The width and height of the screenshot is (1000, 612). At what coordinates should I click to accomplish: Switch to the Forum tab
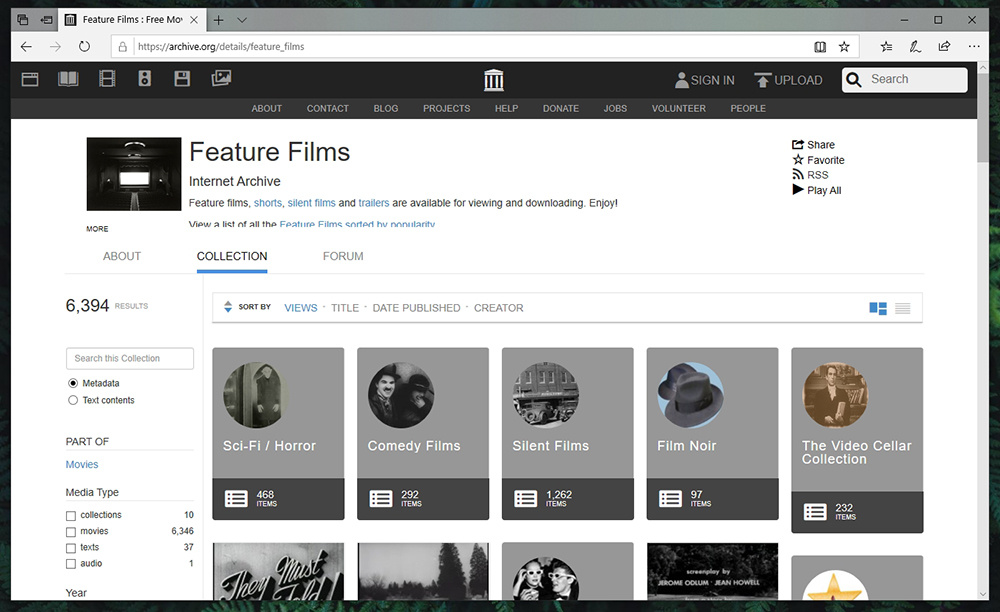pyautogui.click(x=343, y=256)
